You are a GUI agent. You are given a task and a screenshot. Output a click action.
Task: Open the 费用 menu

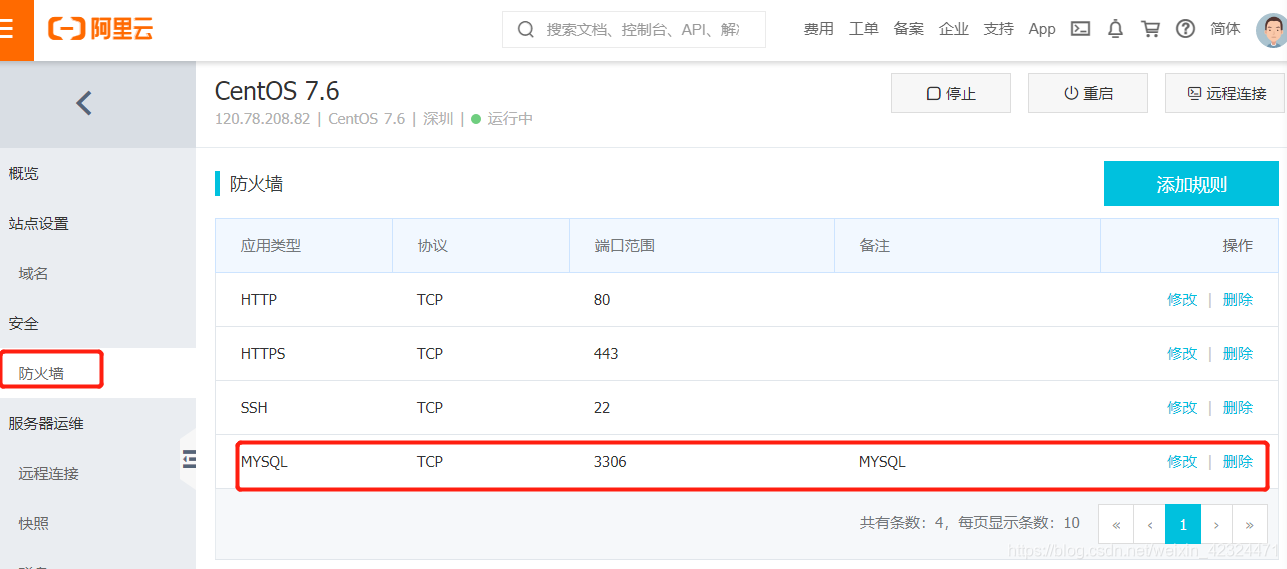(x=818, y=29)
